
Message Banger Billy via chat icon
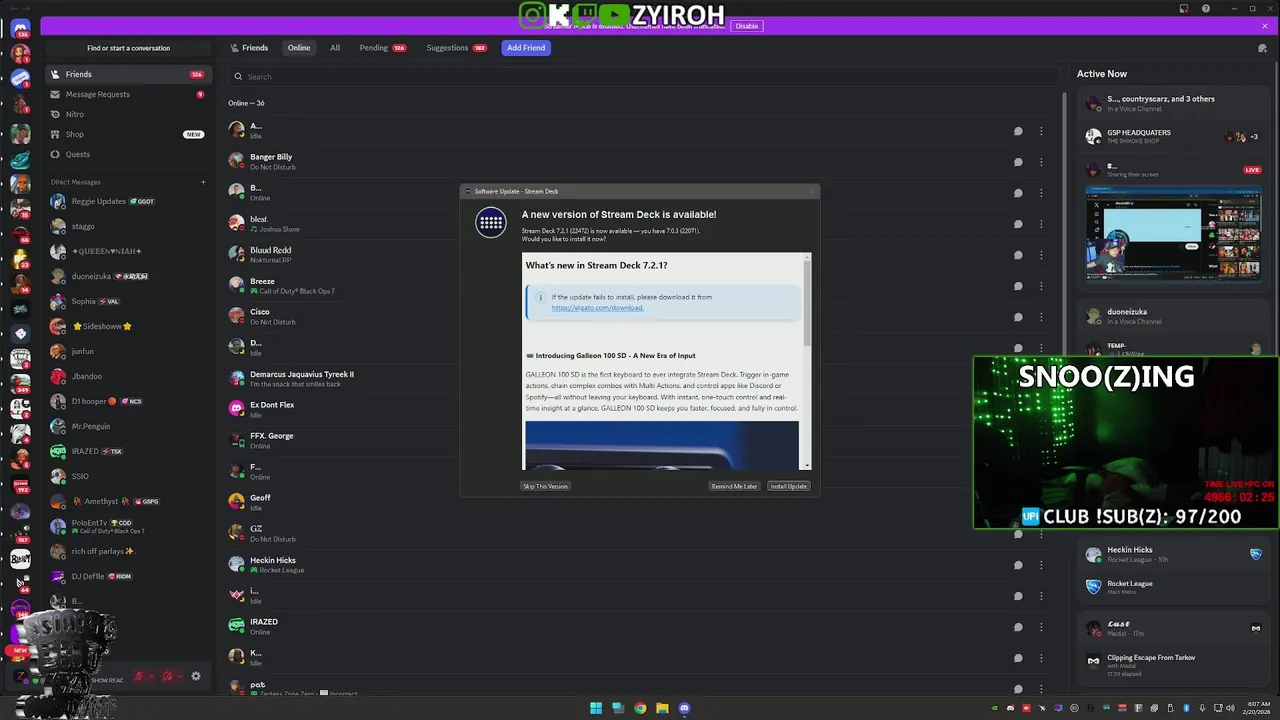pos(1018,162)
